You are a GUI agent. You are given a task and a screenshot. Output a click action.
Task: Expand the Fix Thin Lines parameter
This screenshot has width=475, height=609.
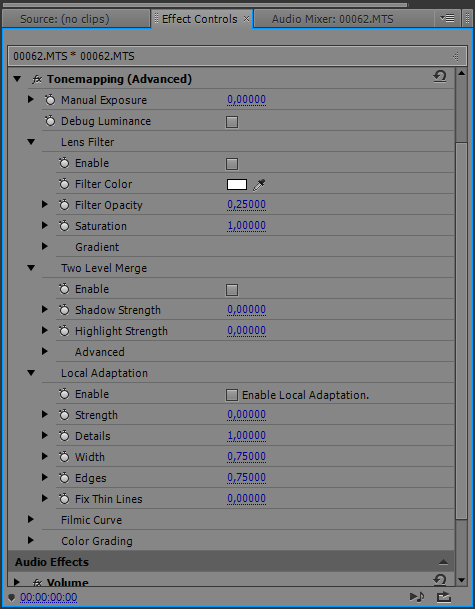point(45,498)
